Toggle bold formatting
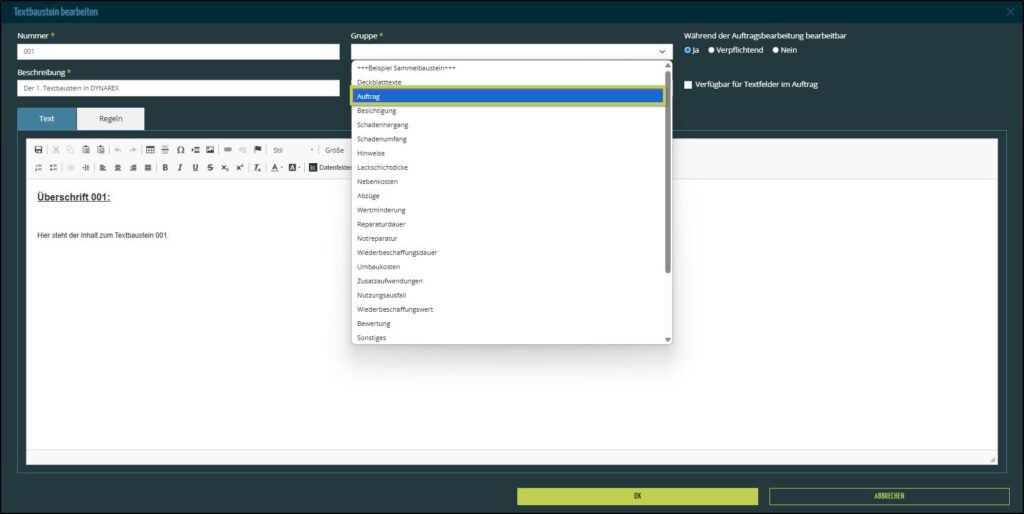The width and height of the screenshot is (1024, 514). coord(165,167)
